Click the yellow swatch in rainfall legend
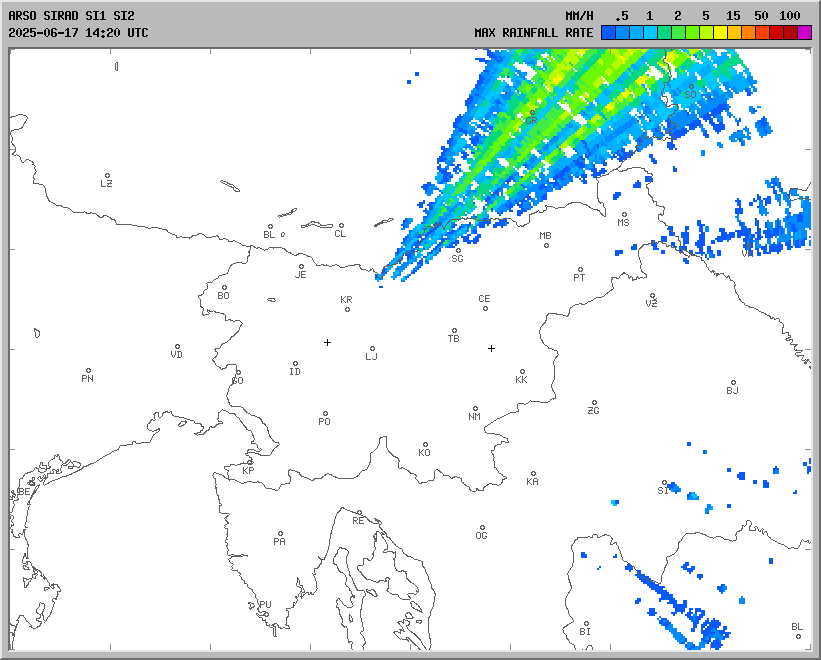Screen dimensions: 821x660 pos(721,32)
